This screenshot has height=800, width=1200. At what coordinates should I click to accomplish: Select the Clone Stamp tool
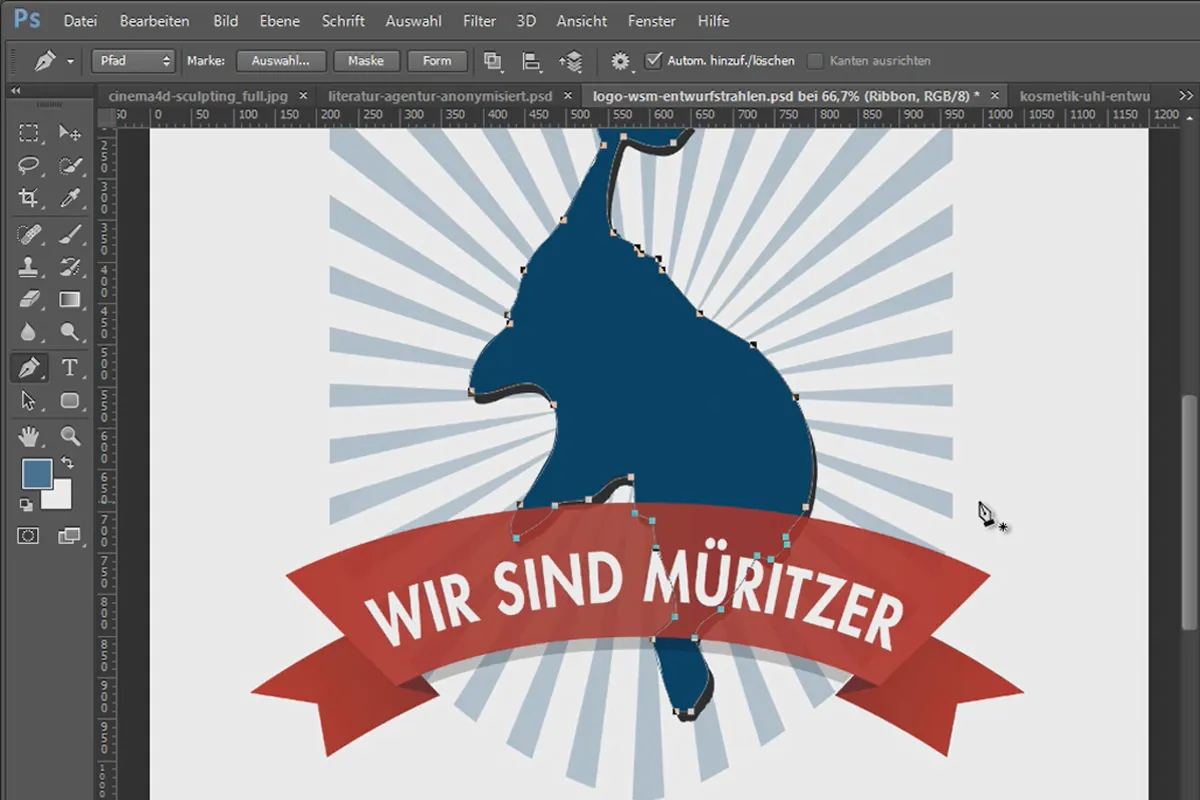29,267
